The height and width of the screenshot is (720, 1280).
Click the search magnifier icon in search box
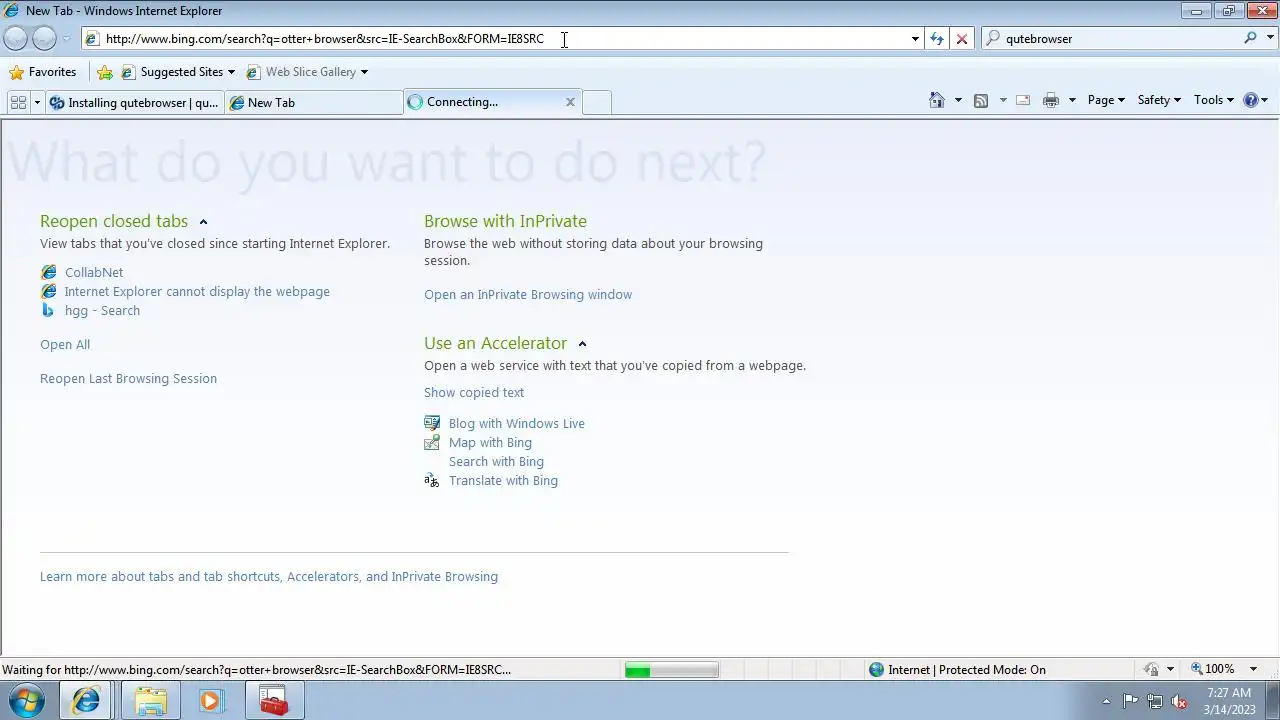(x=1250, y=38)
